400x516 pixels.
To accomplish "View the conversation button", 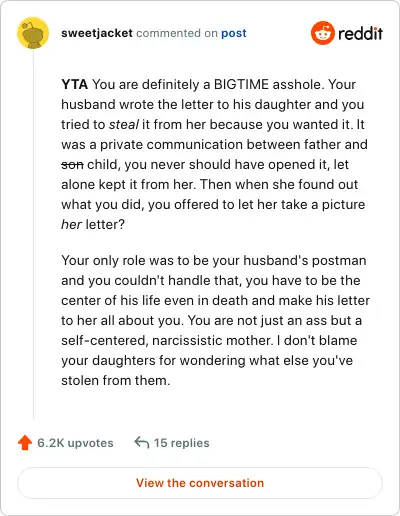I will 200,483.
